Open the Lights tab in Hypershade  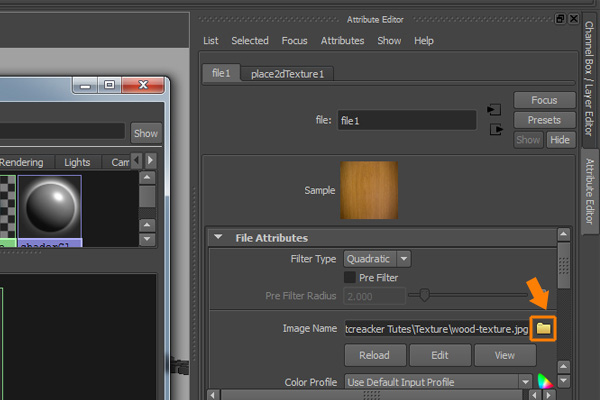coord(77,162)
